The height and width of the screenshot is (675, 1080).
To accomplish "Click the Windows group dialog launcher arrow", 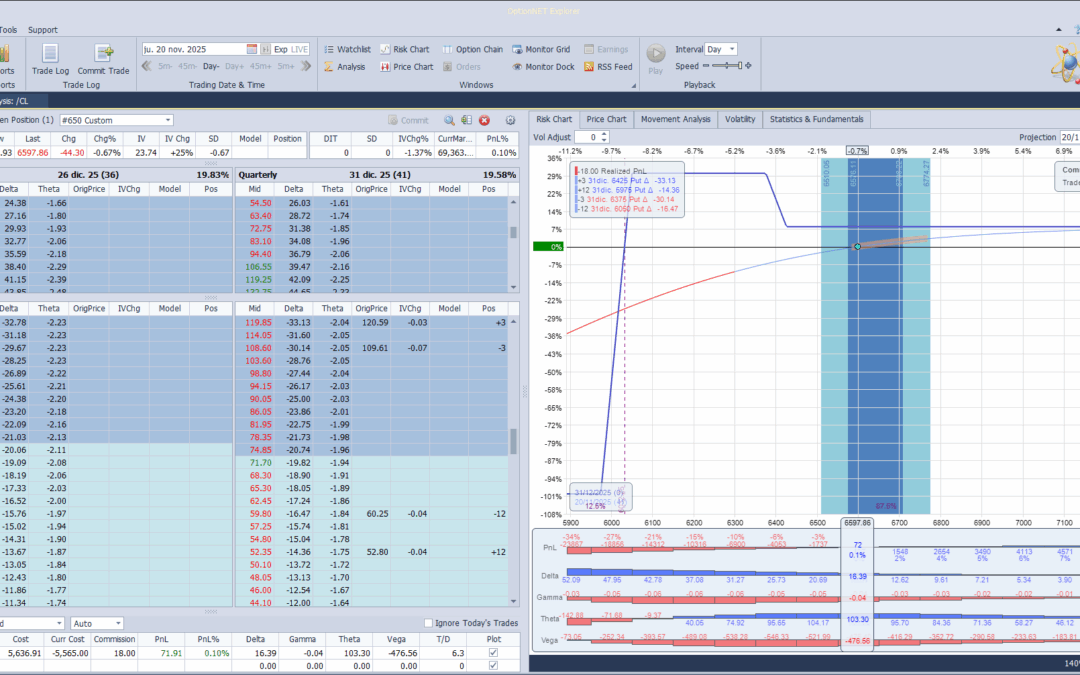I will [634, 85].
